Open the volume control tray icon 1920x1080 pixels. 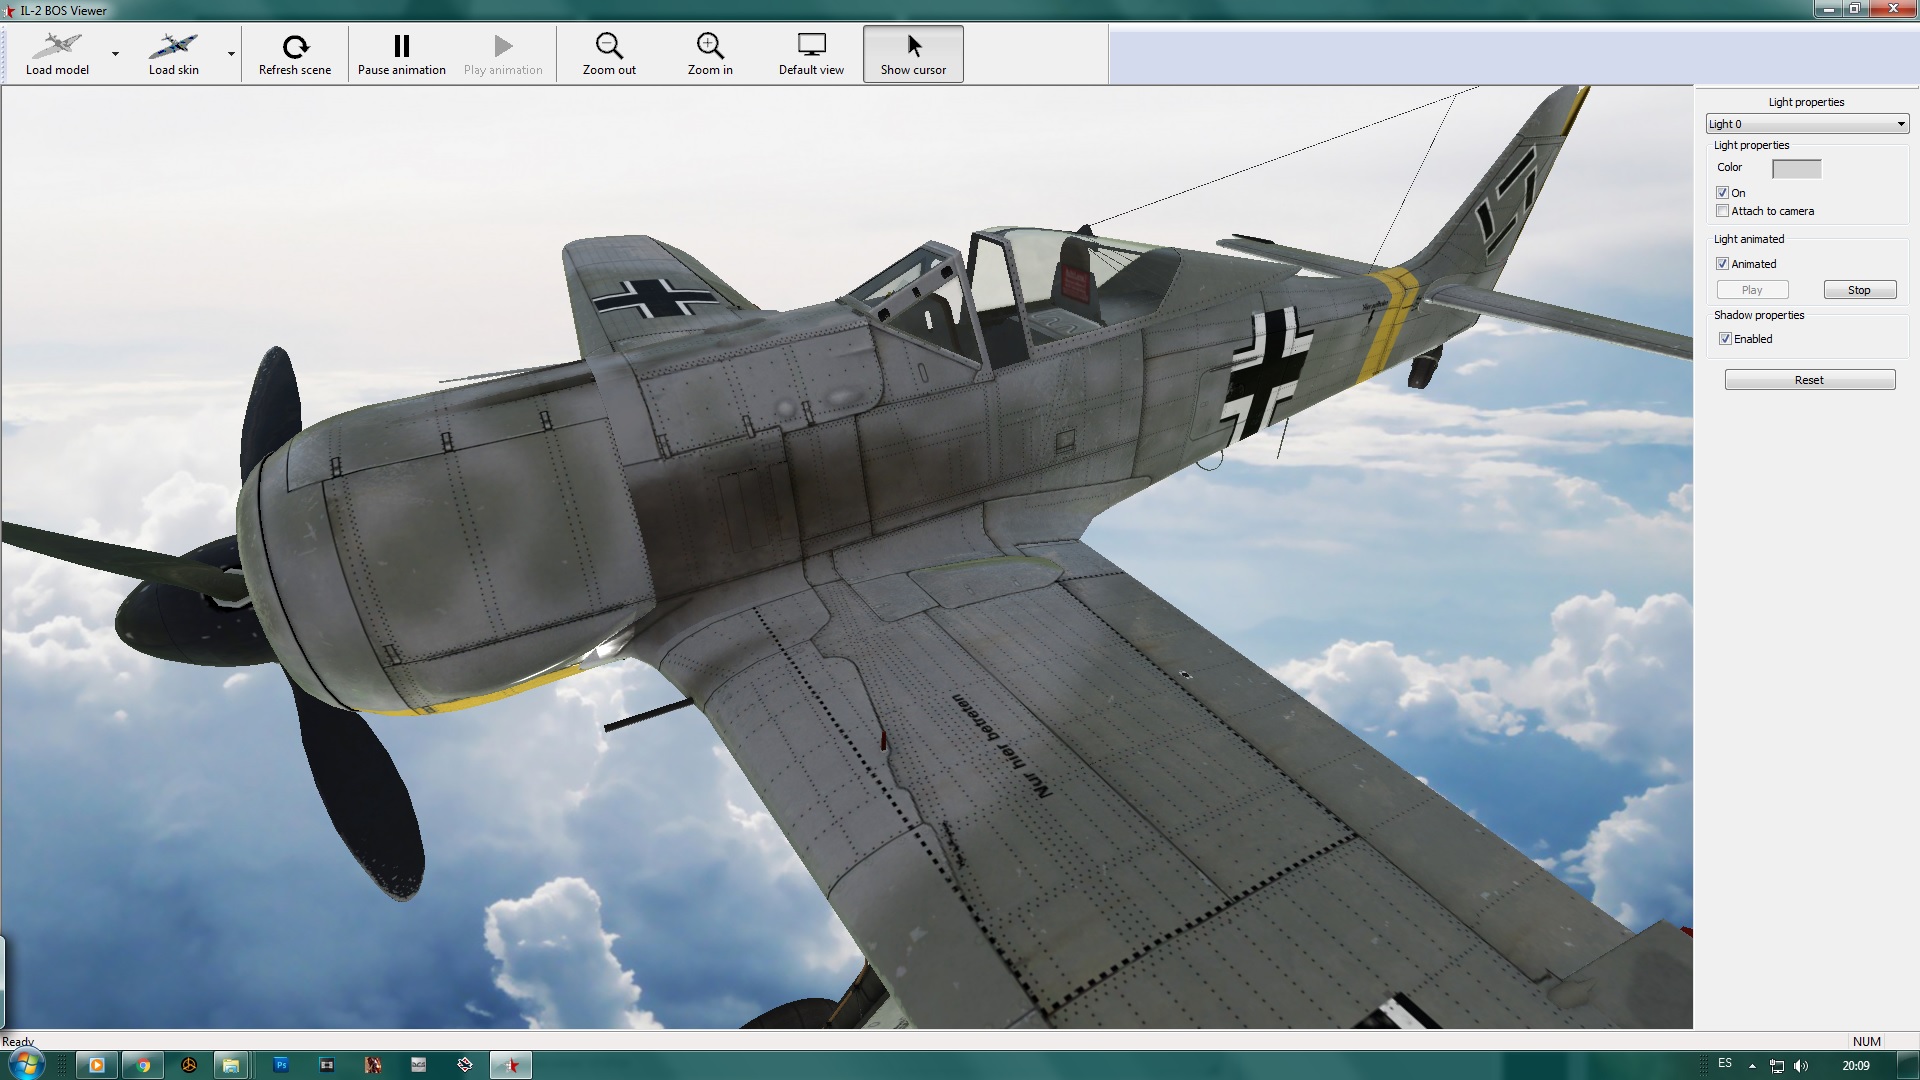1802,1066
